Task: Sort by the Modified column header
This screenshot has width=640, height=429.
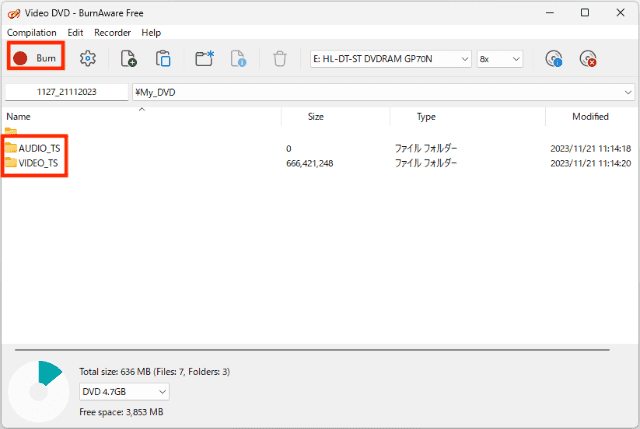Action: [590, 117]
